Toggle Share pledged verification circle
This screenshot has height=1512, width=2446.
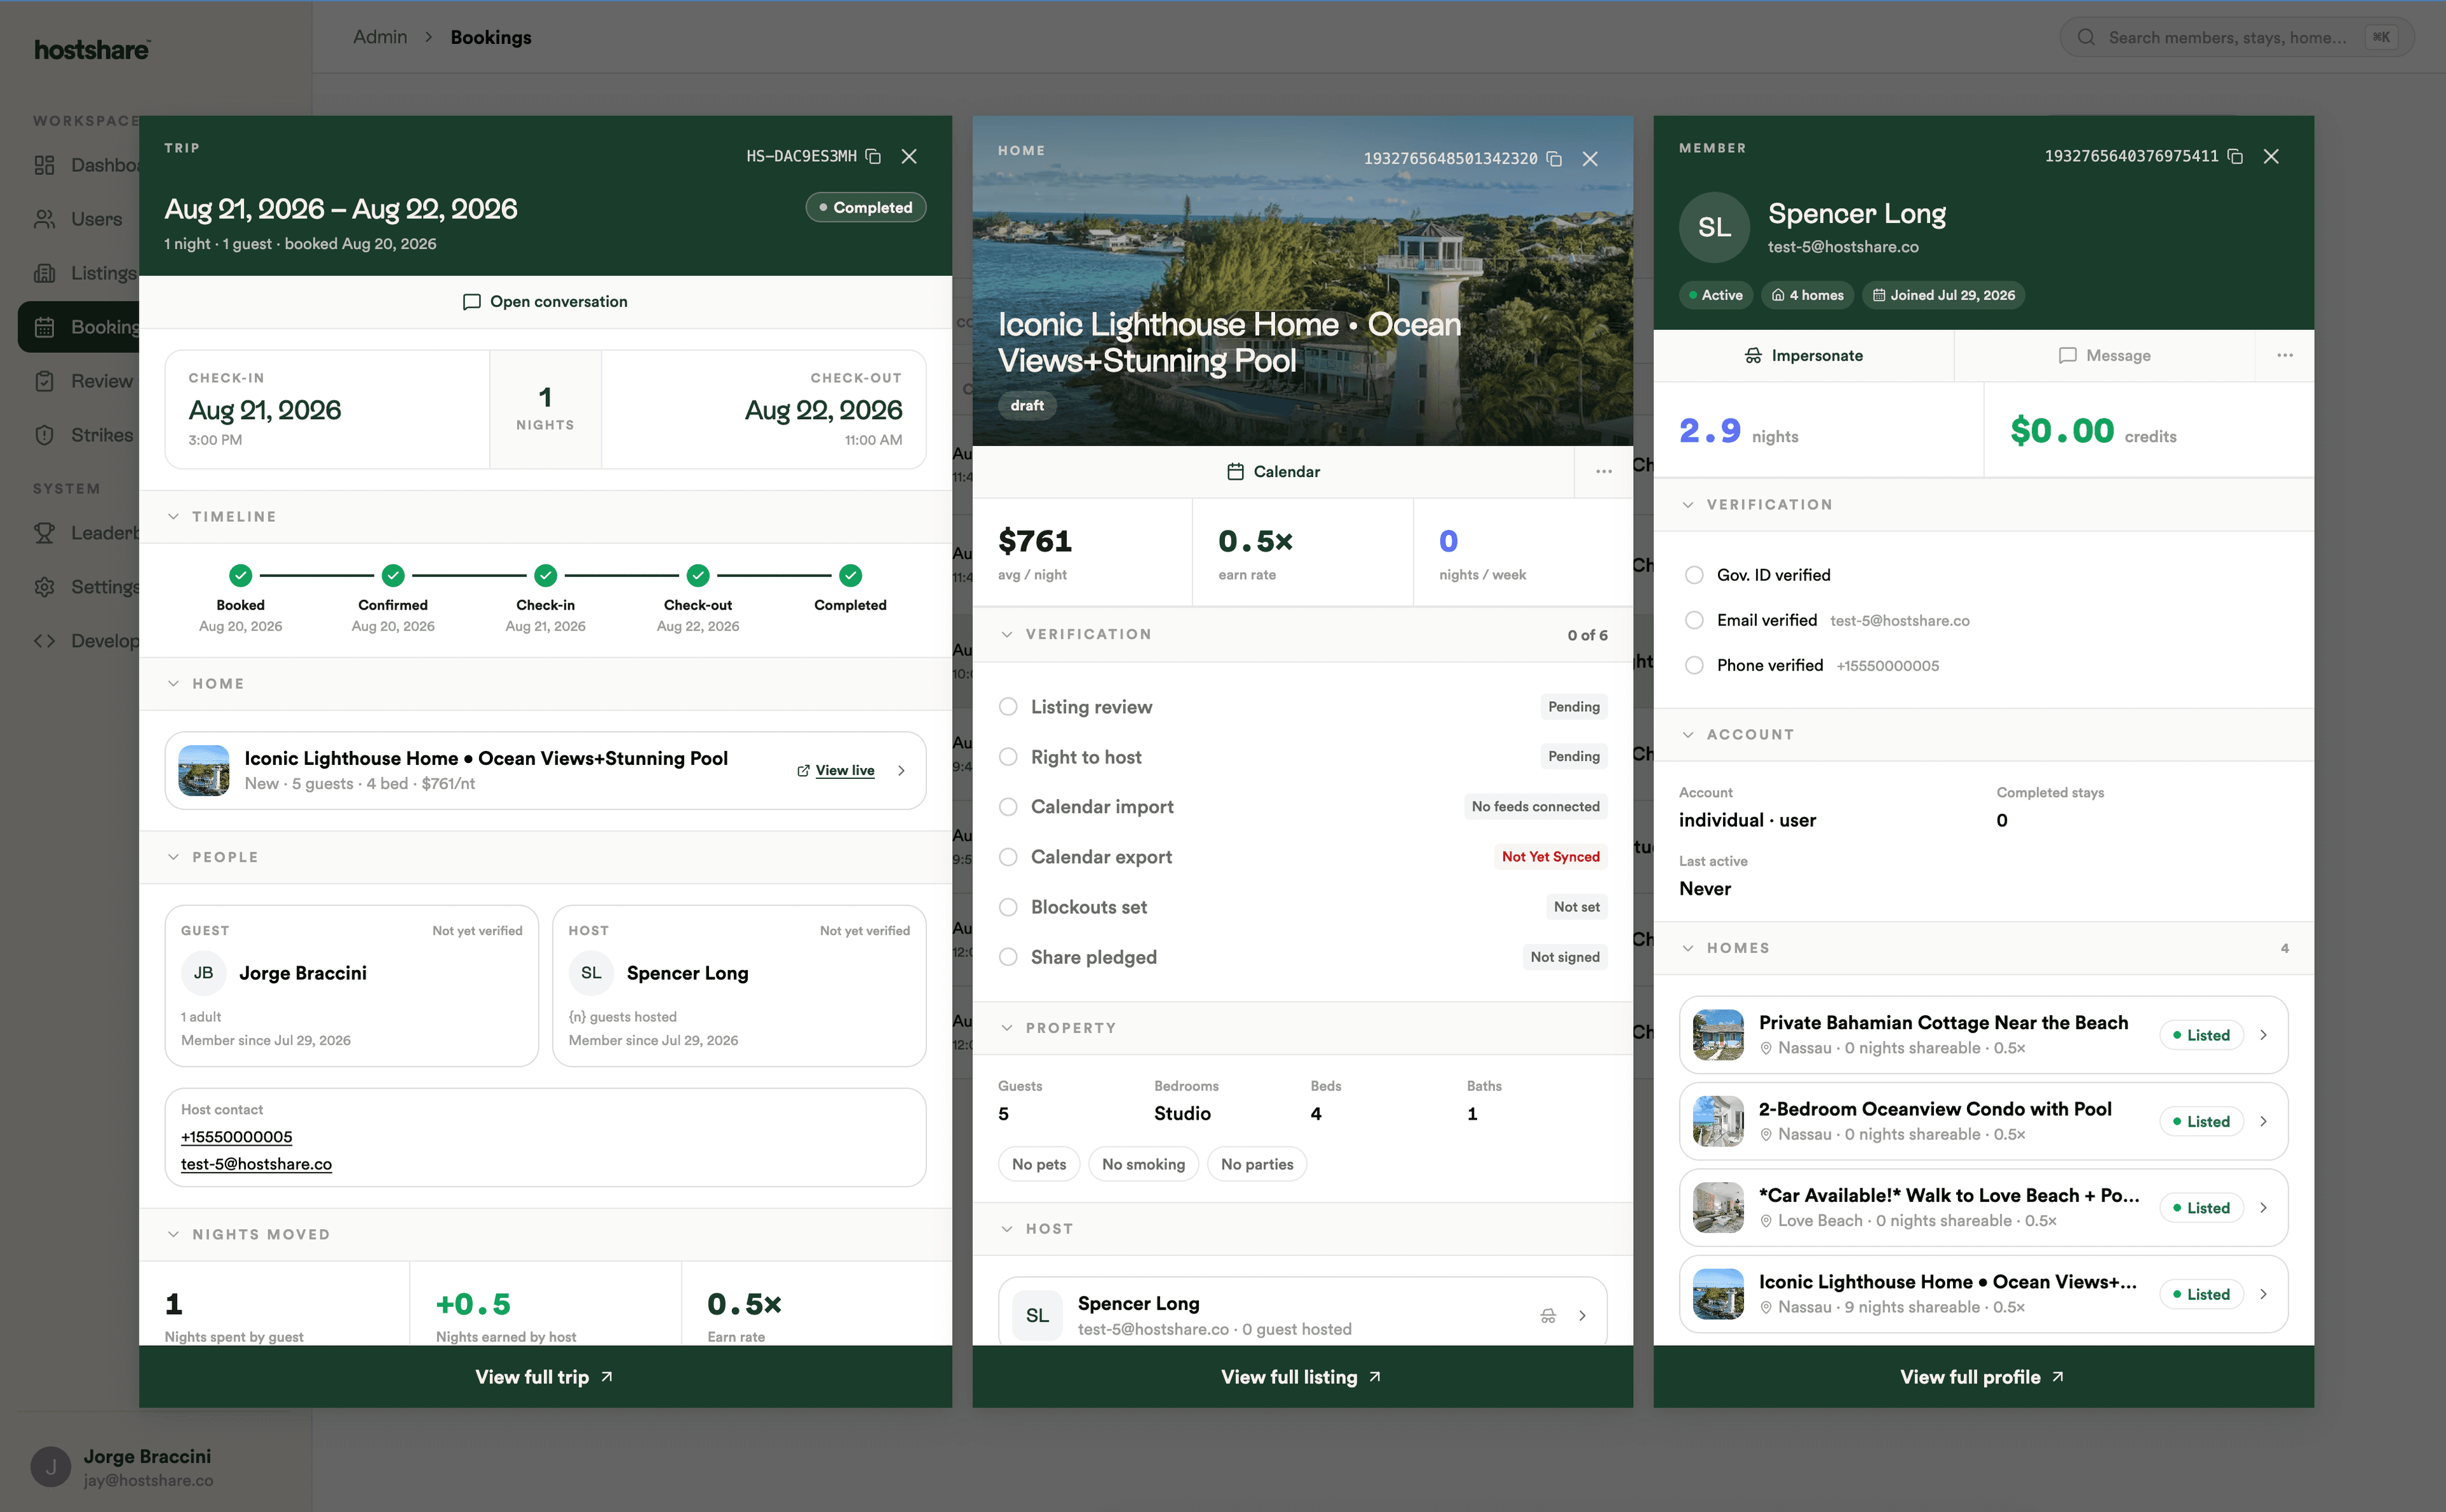click(1008, 957)
